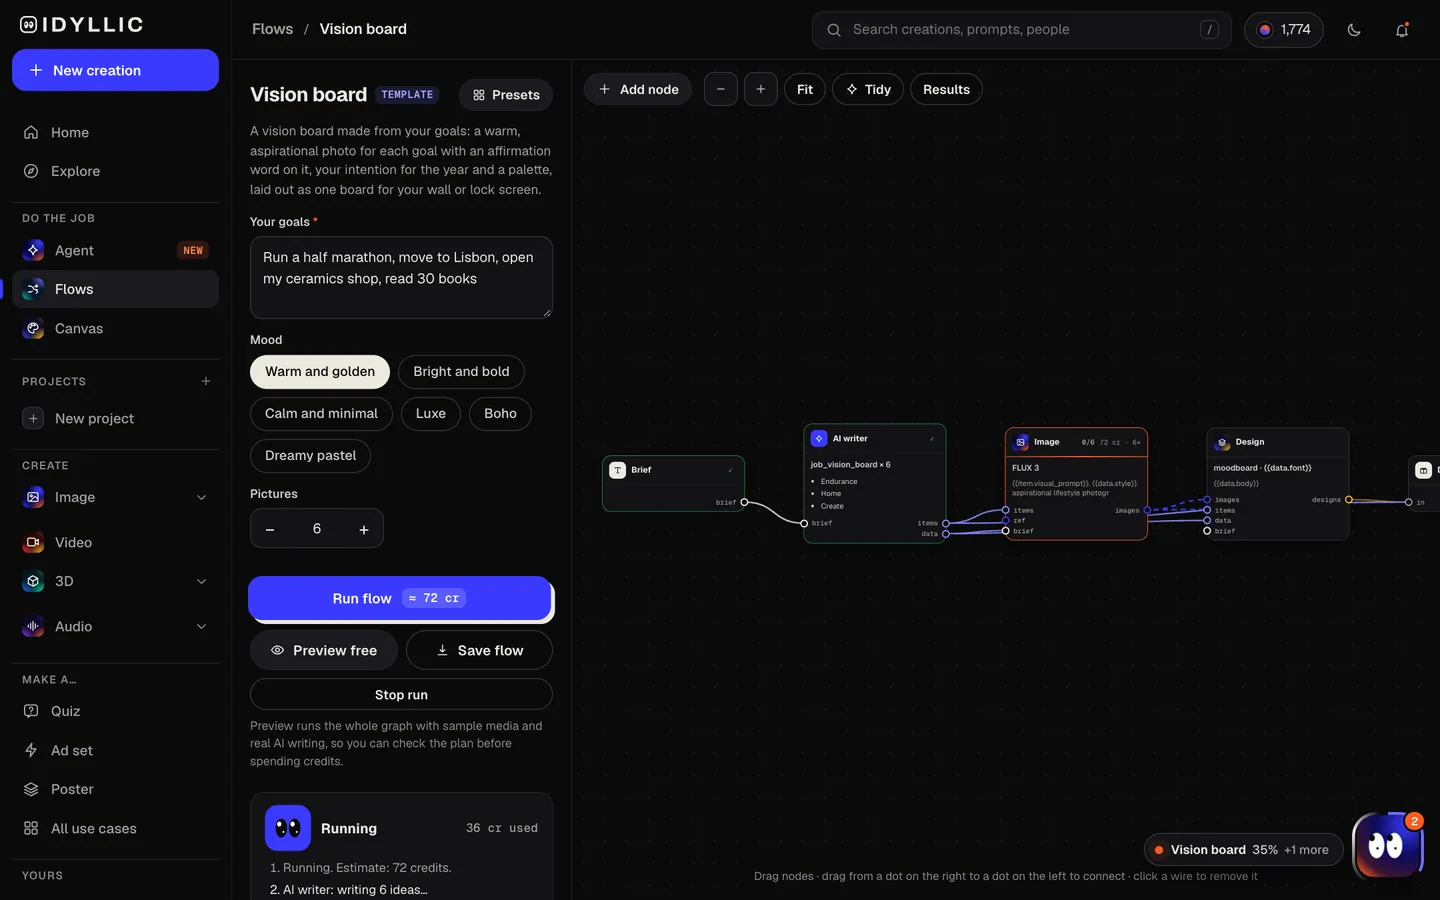The width and height of the screenshot is (1440, 900).
Task: Open the Ad set use case
Action: pyautogui.click(x=115, y=750)
